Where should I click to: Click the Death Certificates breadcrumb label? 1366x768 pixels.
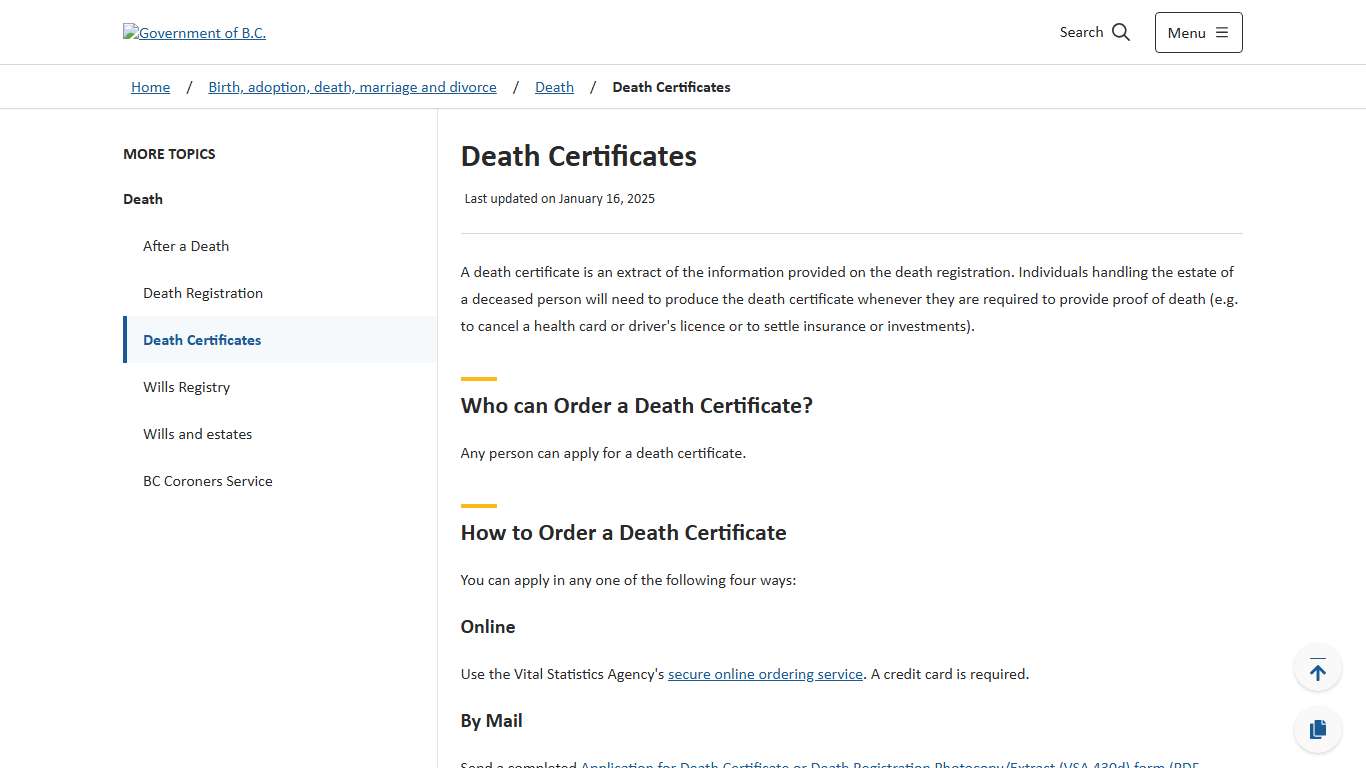(671, 87)
